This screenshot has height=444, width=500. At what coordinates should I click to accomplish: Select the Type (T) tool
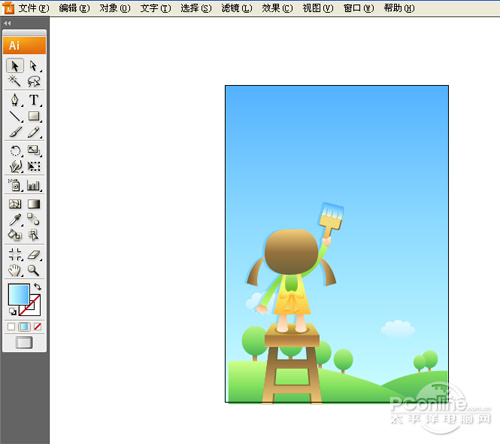tap(34, 100)
